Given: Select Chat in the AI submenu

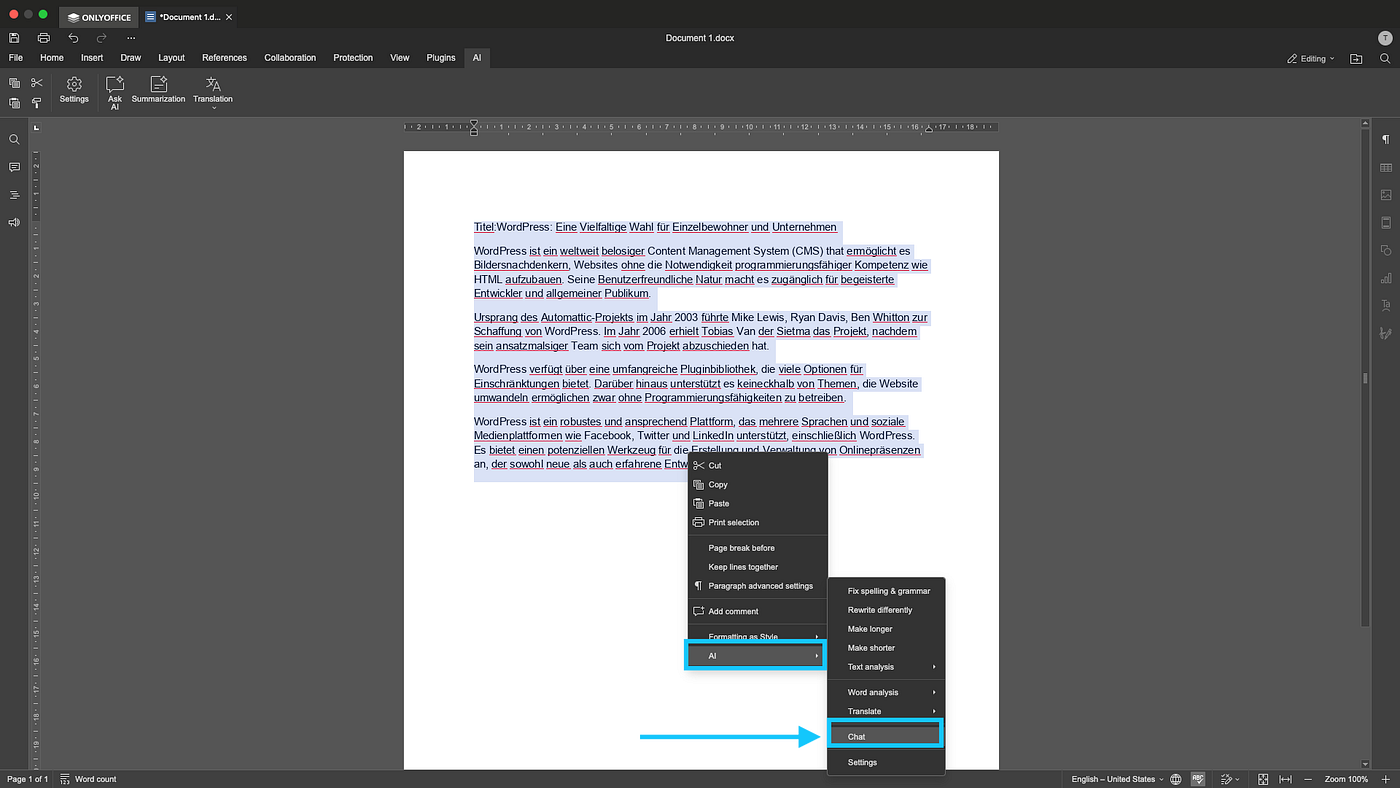Looking at the screenshot, I should coord(886,736).
